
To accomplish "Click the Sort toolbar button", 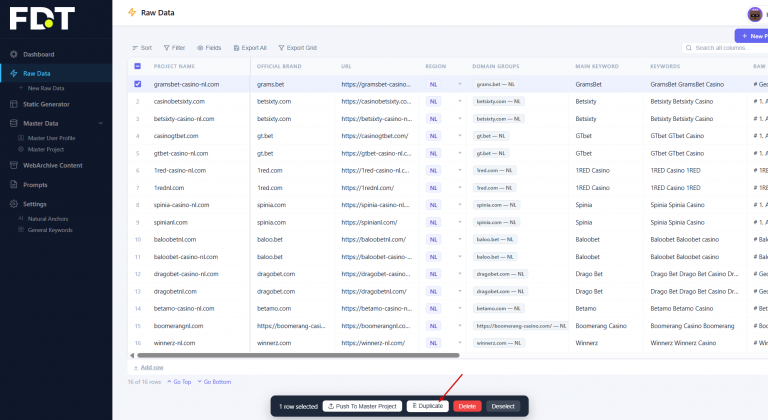I will (x=142, y=48).
